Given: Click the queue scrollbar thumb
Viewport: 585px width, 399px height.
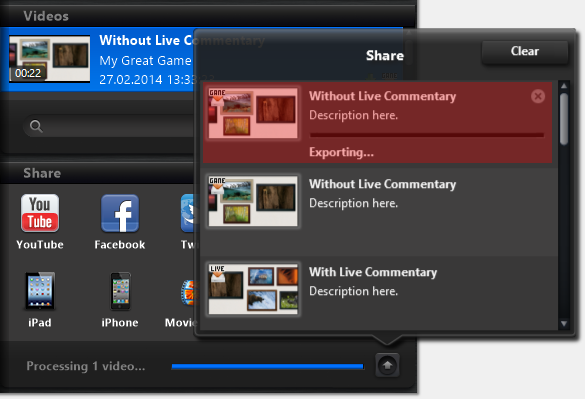Looking at the screenshot, I should [564, 119].
